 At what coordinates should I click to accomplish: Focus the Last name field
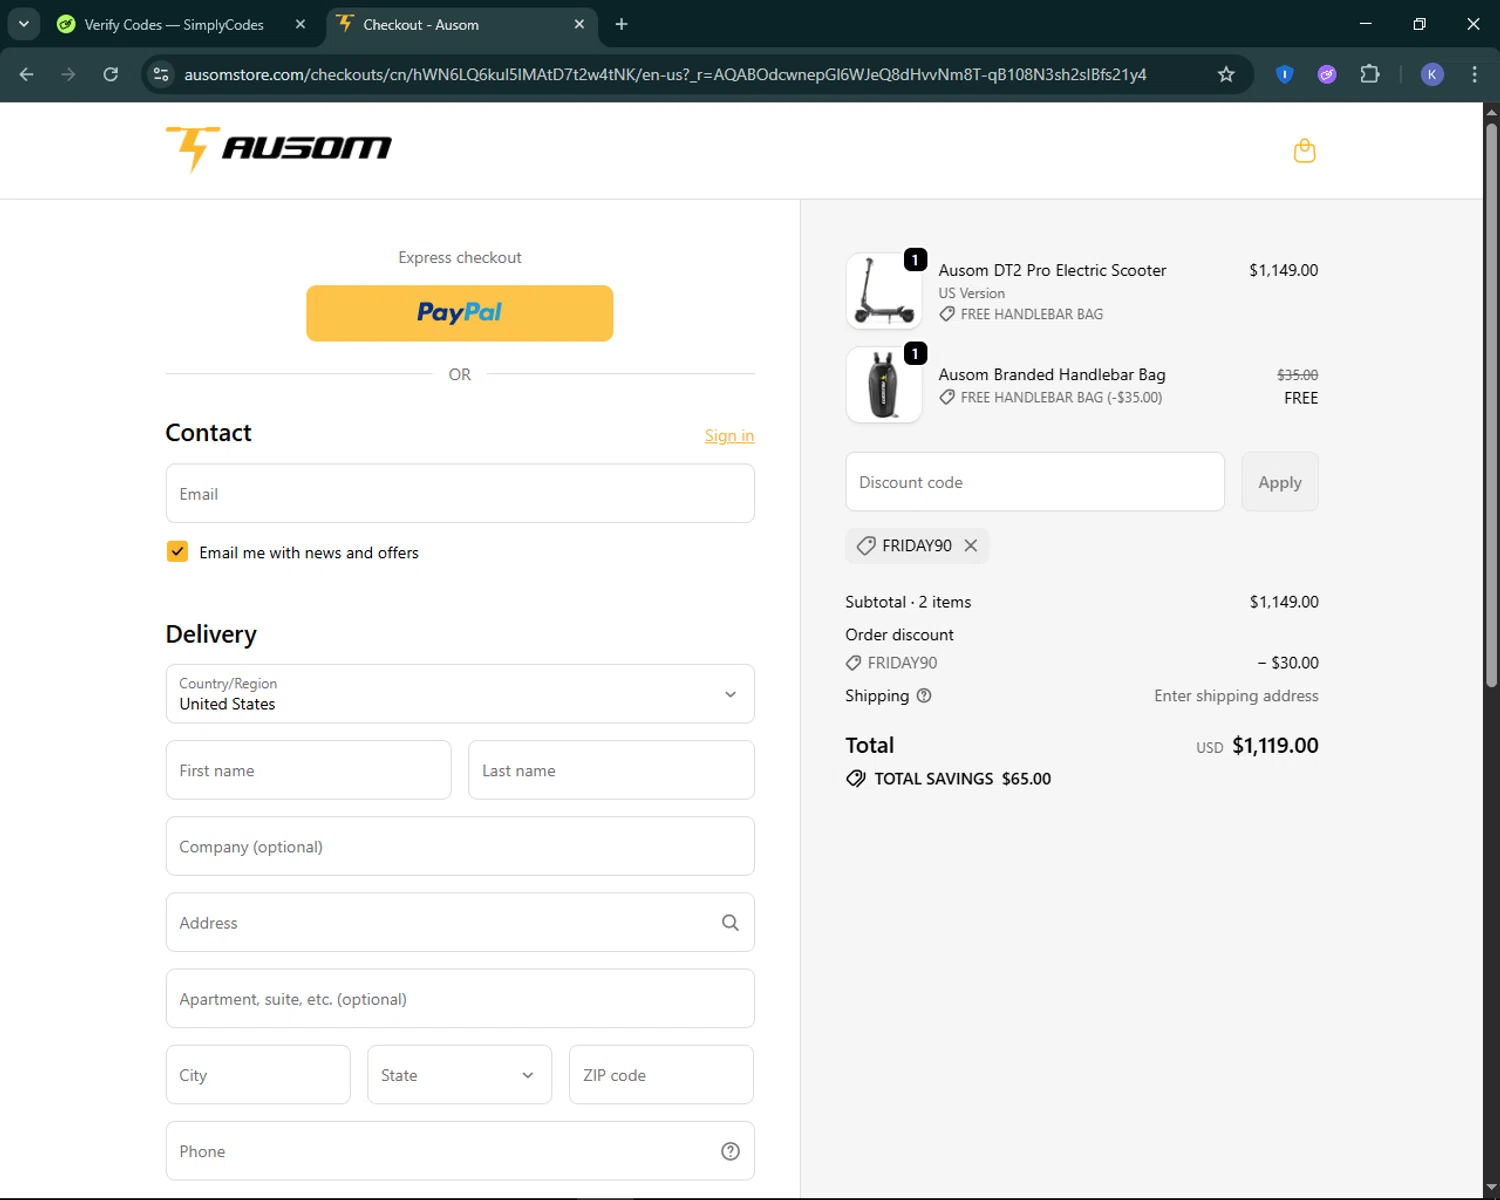(611, 770)
